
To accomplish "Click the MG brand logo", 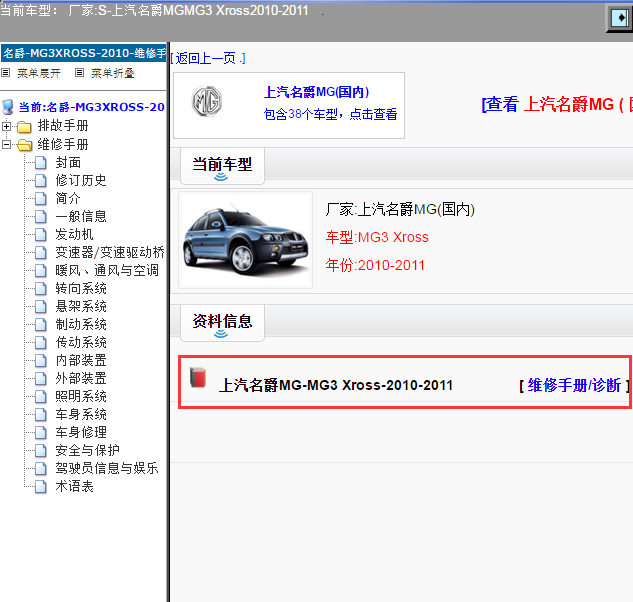I will point(207,101).
